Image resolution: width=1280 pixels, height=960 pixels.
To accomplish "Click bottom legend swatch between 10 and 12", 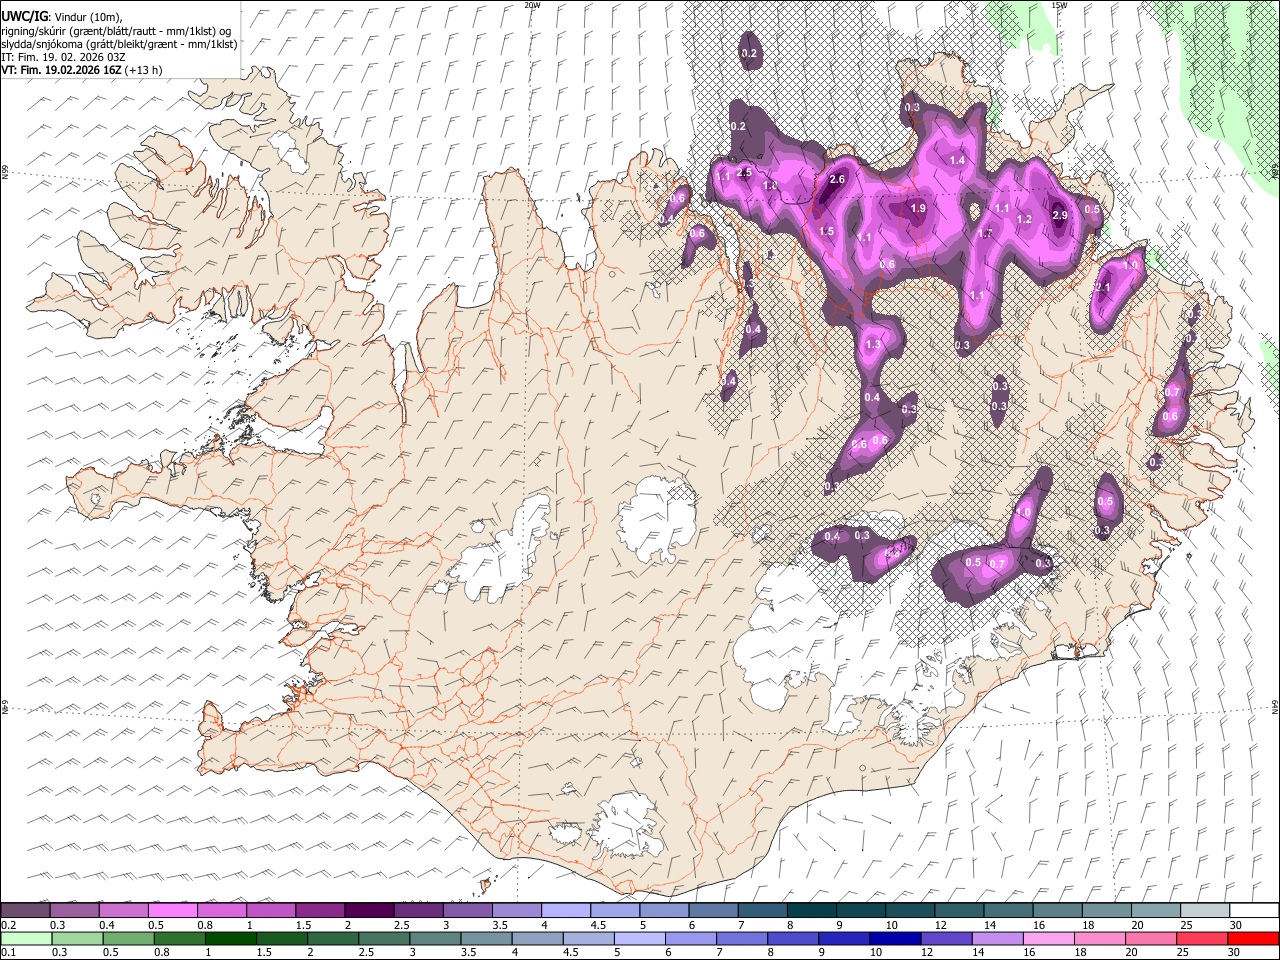I will [895, 939].
